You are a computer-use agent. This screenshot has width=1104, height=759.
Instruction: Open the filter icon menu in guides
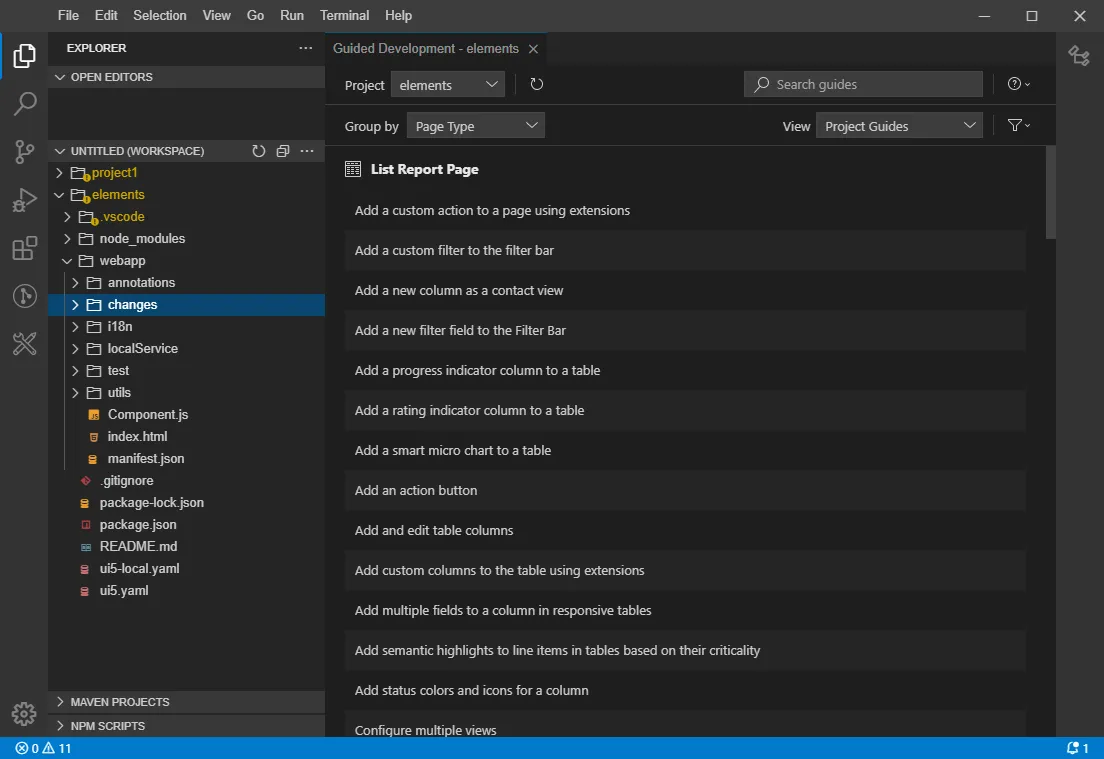1018,126
